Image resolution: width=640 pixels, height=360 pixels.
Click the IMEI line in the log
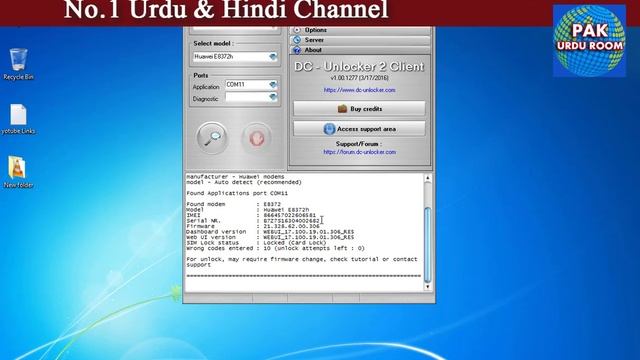251,215
